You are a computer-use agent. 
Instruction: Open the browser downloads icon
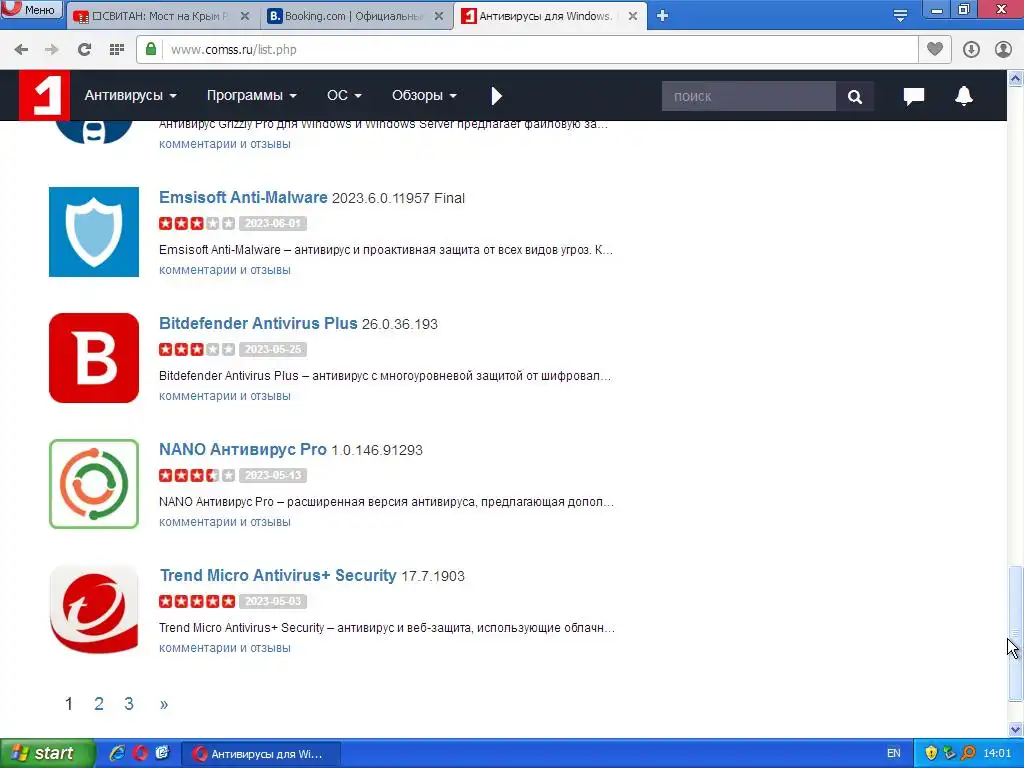971,50
